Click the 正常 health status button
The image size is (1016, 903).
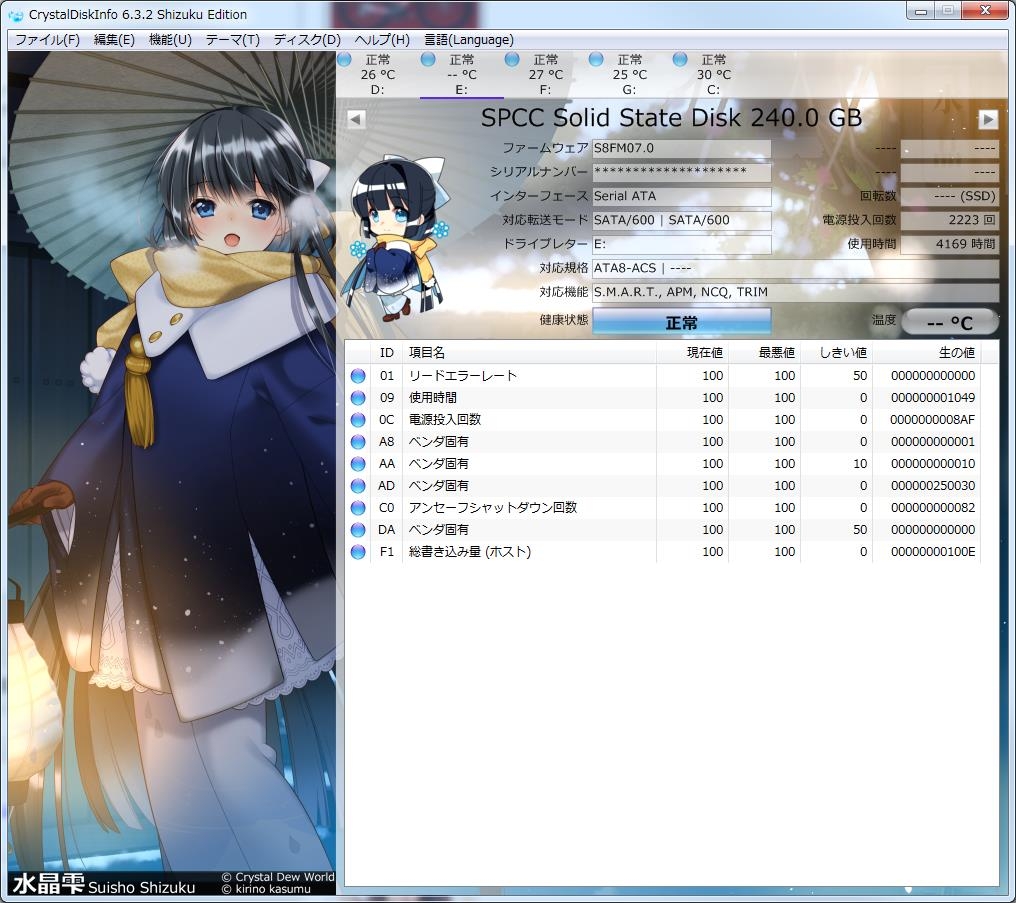click(681, 322)
